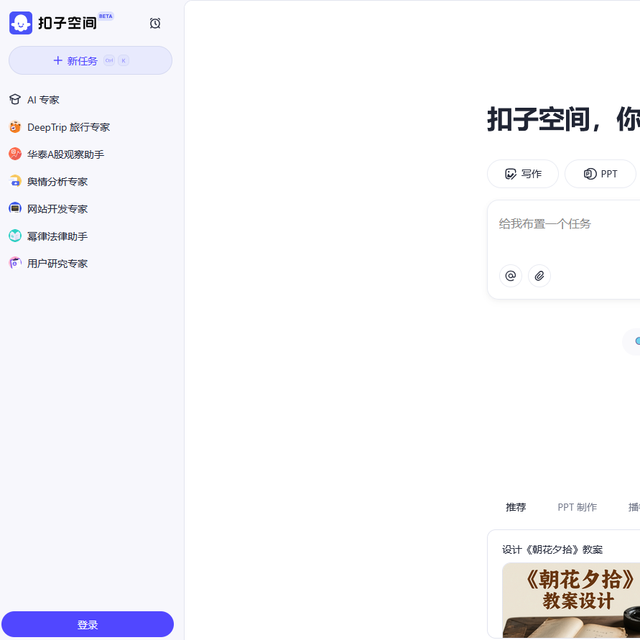640x640 pixels.
Task: Open DeepTrip 旅行专家 expert
Action: [x=68, y=127]
